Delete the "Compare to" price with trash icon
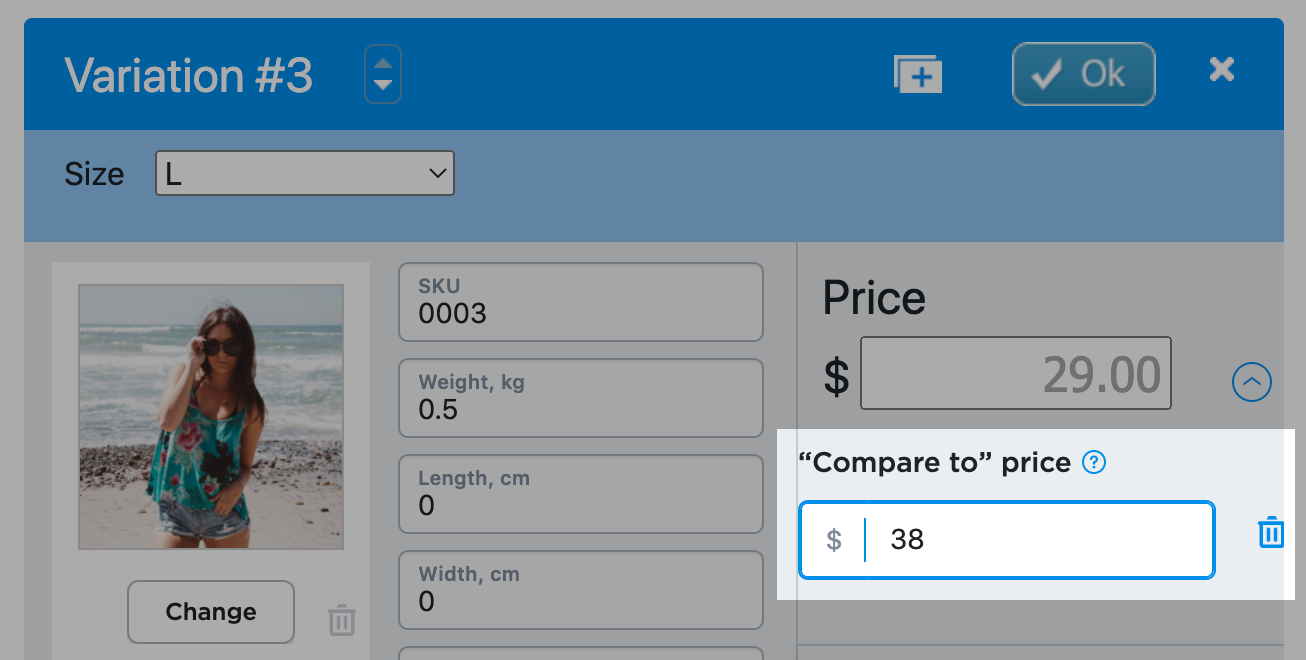The height and width of the screenshot is (660, 1306). 1271,532
